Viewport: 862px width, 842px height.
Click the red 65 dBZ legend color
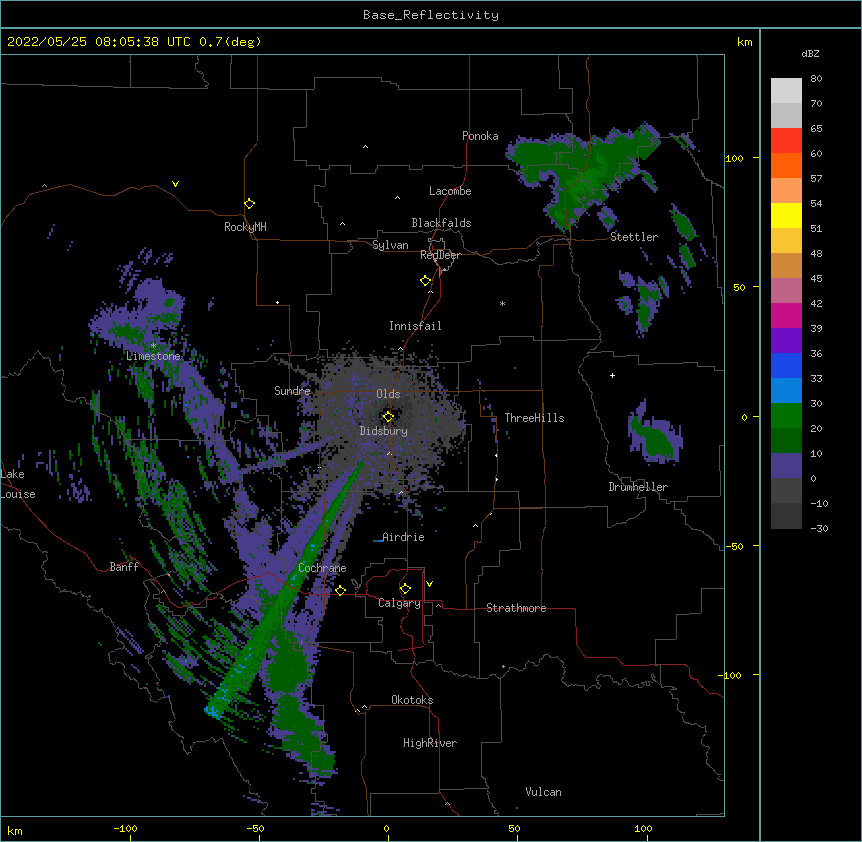coord(786,141)
